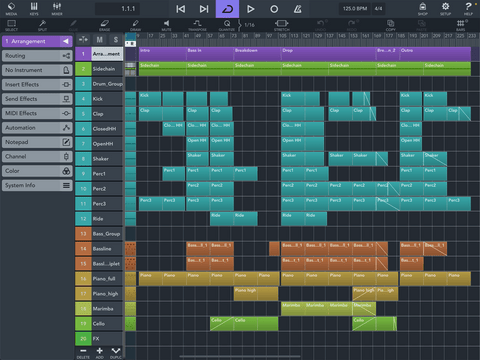Expand the Insert Effects section
The image size is (480, 360).
pyautogui.click(x=37, y=84)
